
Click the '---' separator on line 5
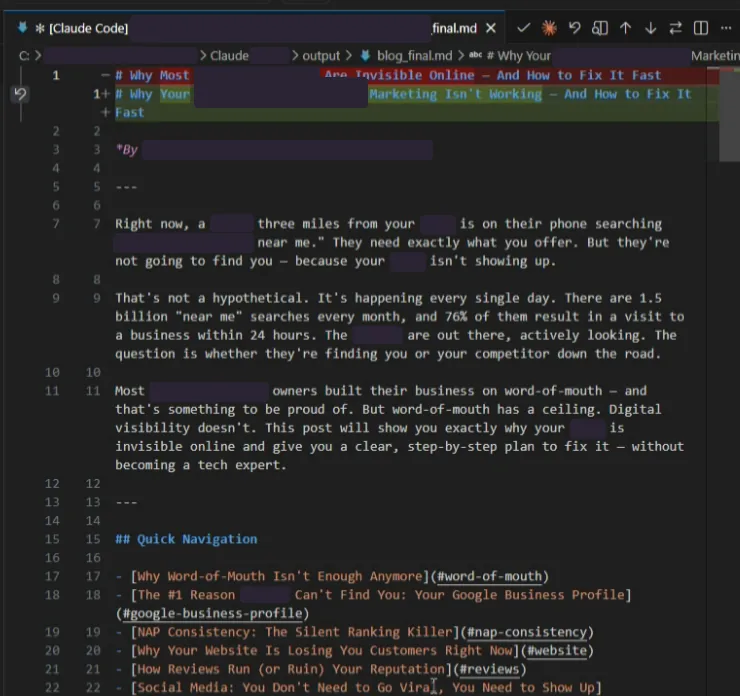pos(126,187)
